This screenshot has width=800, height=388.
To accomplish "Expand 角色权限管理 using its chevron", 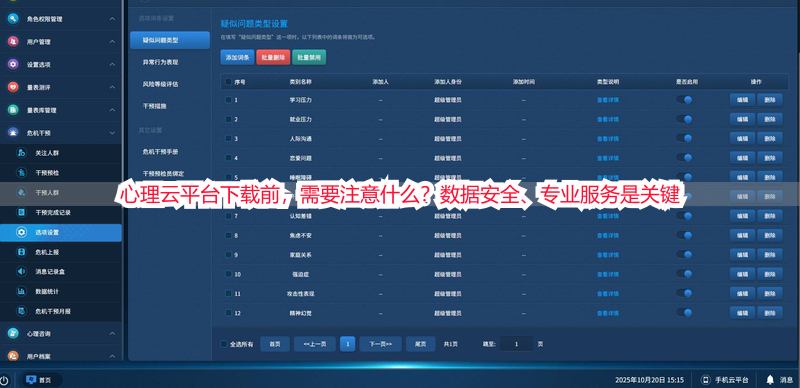I will tap(112, 19).
